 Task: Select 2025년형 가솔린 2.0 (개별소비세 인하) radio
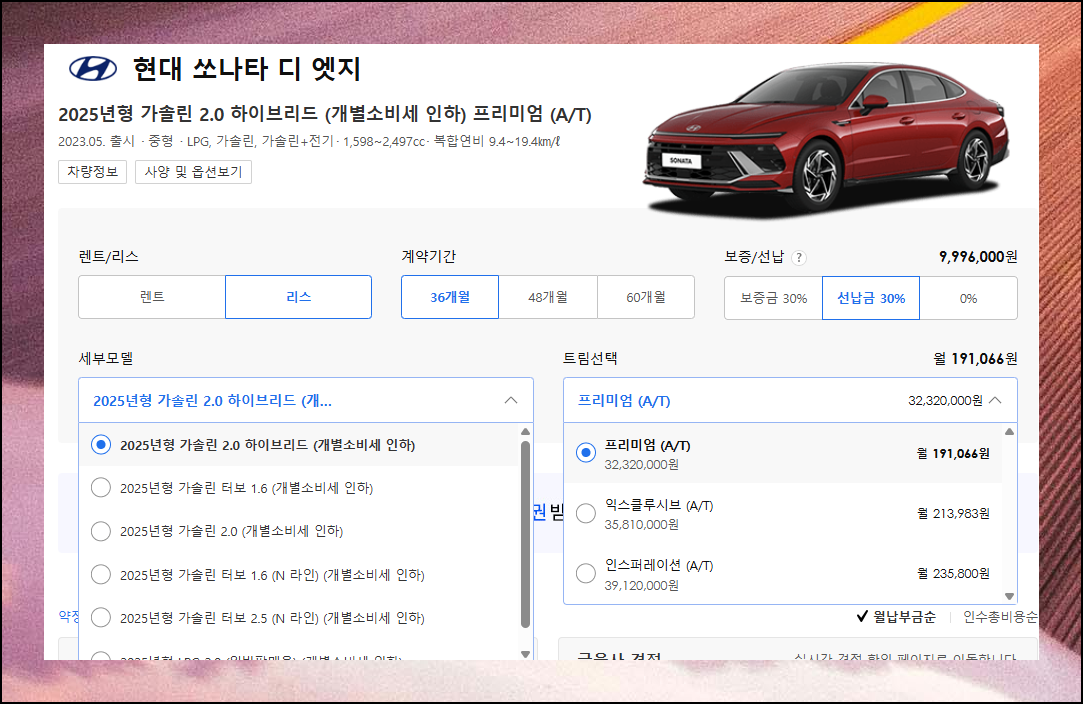click(101, 531)
